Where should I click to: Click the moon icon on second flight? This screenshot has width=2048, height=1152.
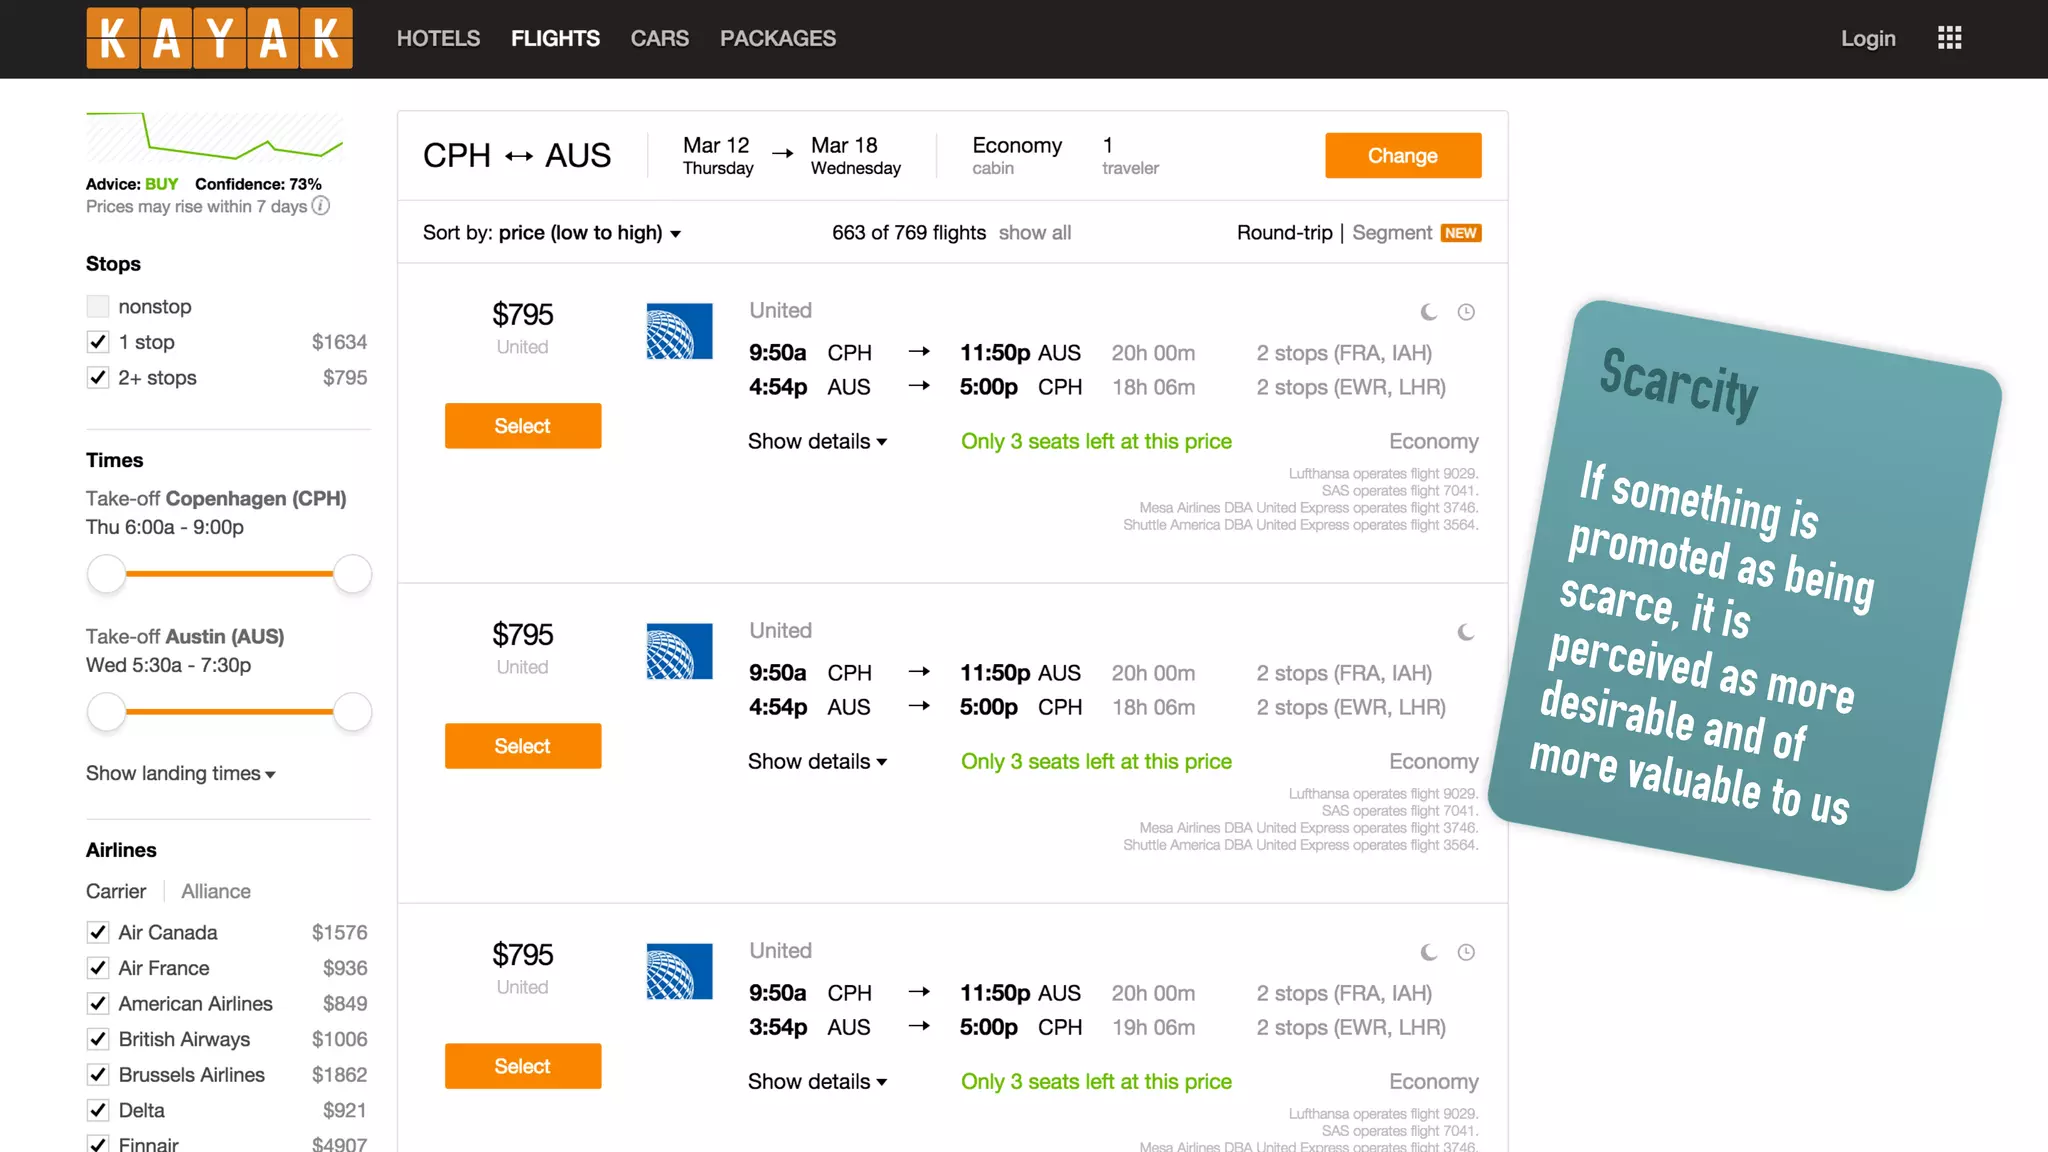tap(1466, 632)
